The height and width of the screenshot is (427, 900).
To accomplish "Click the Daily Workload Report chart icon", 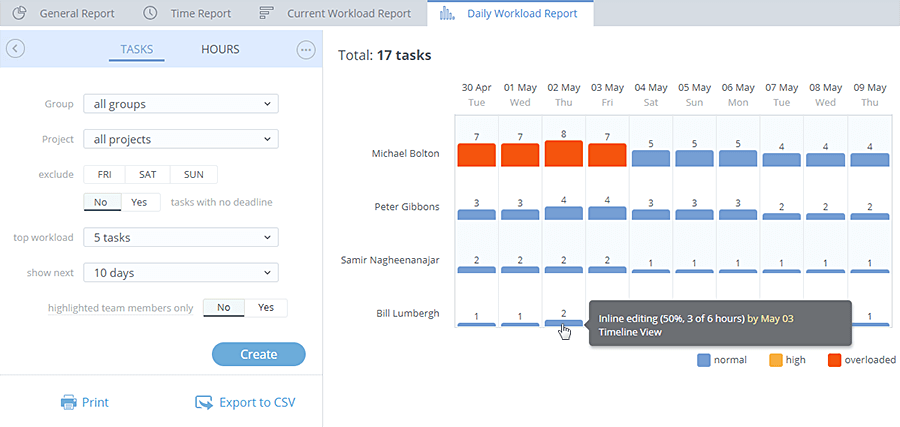I will point(447,13).
